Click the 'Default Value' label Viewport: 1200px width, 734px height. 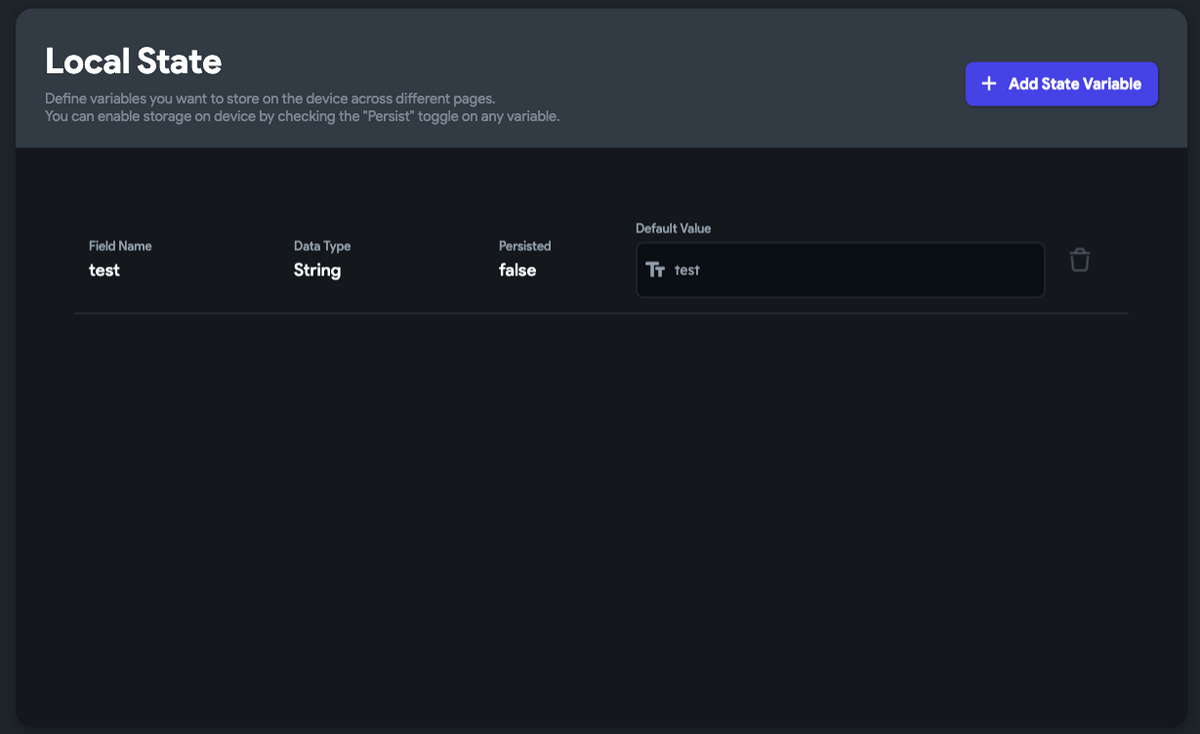coord(673,229)
